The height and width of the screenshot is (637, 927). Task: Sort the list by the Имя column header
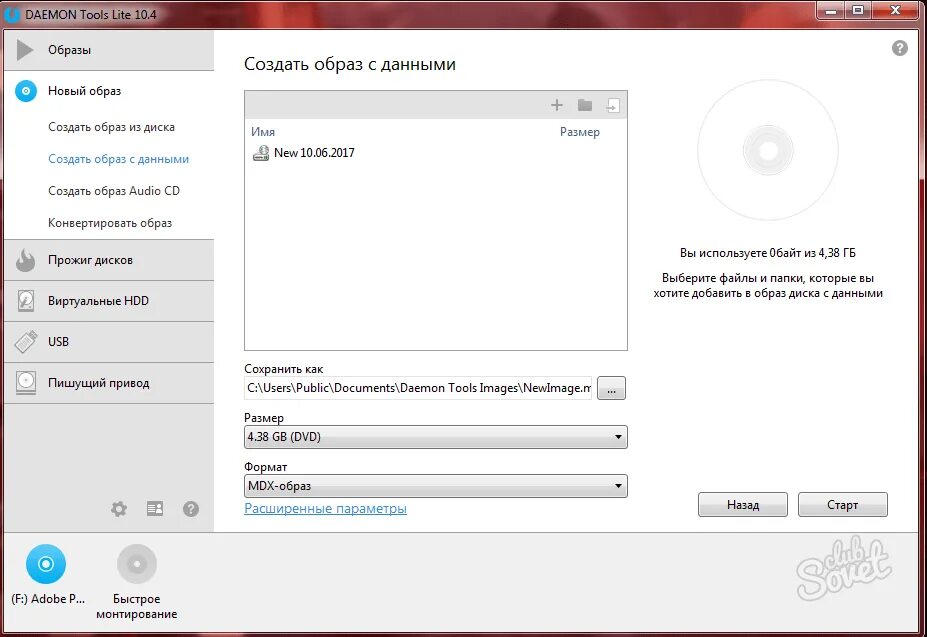tap(263, 132)
